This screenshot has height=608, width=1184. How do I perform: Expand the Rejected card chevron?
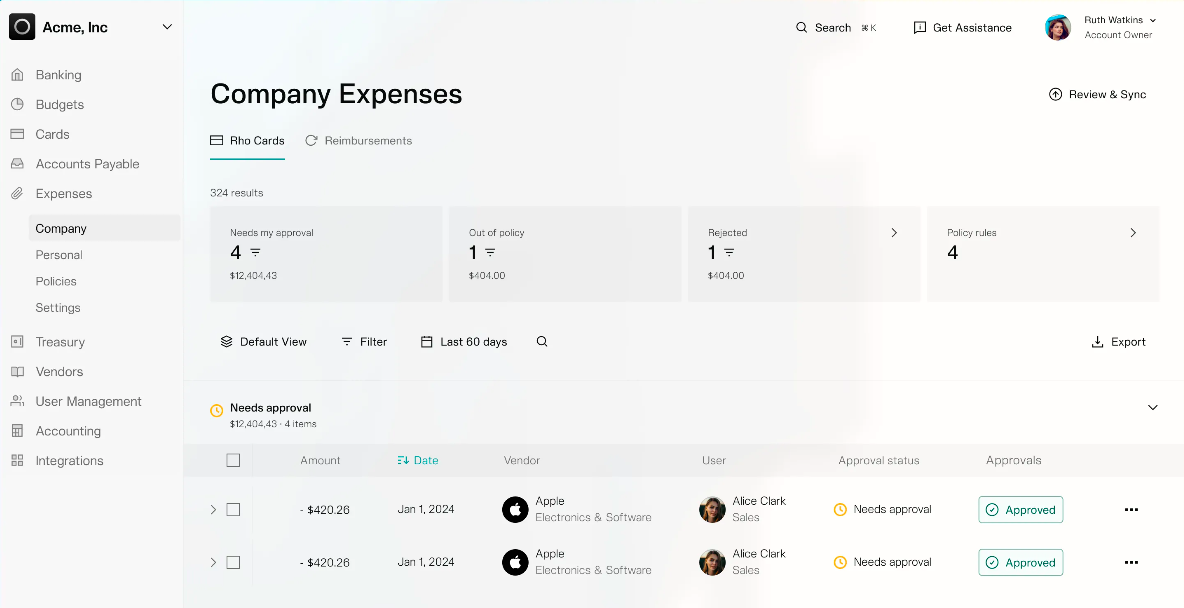coord(894,233)
